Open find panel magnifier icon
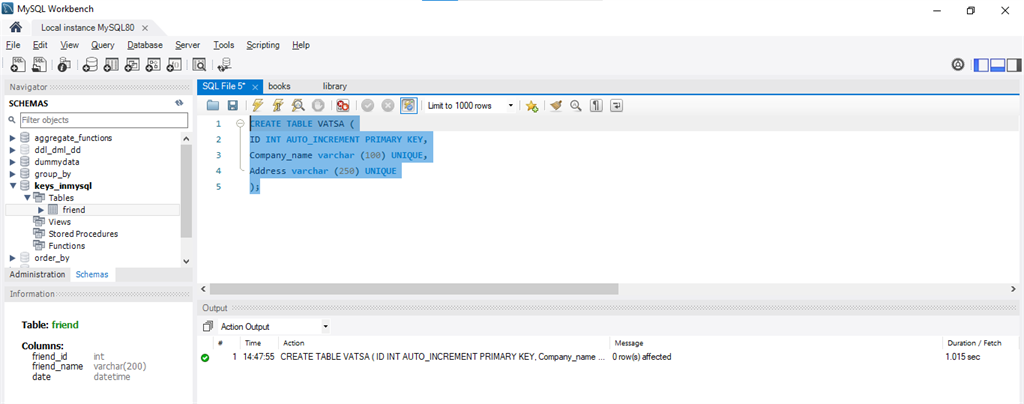 pyautogui.click(x=575, y=105)
